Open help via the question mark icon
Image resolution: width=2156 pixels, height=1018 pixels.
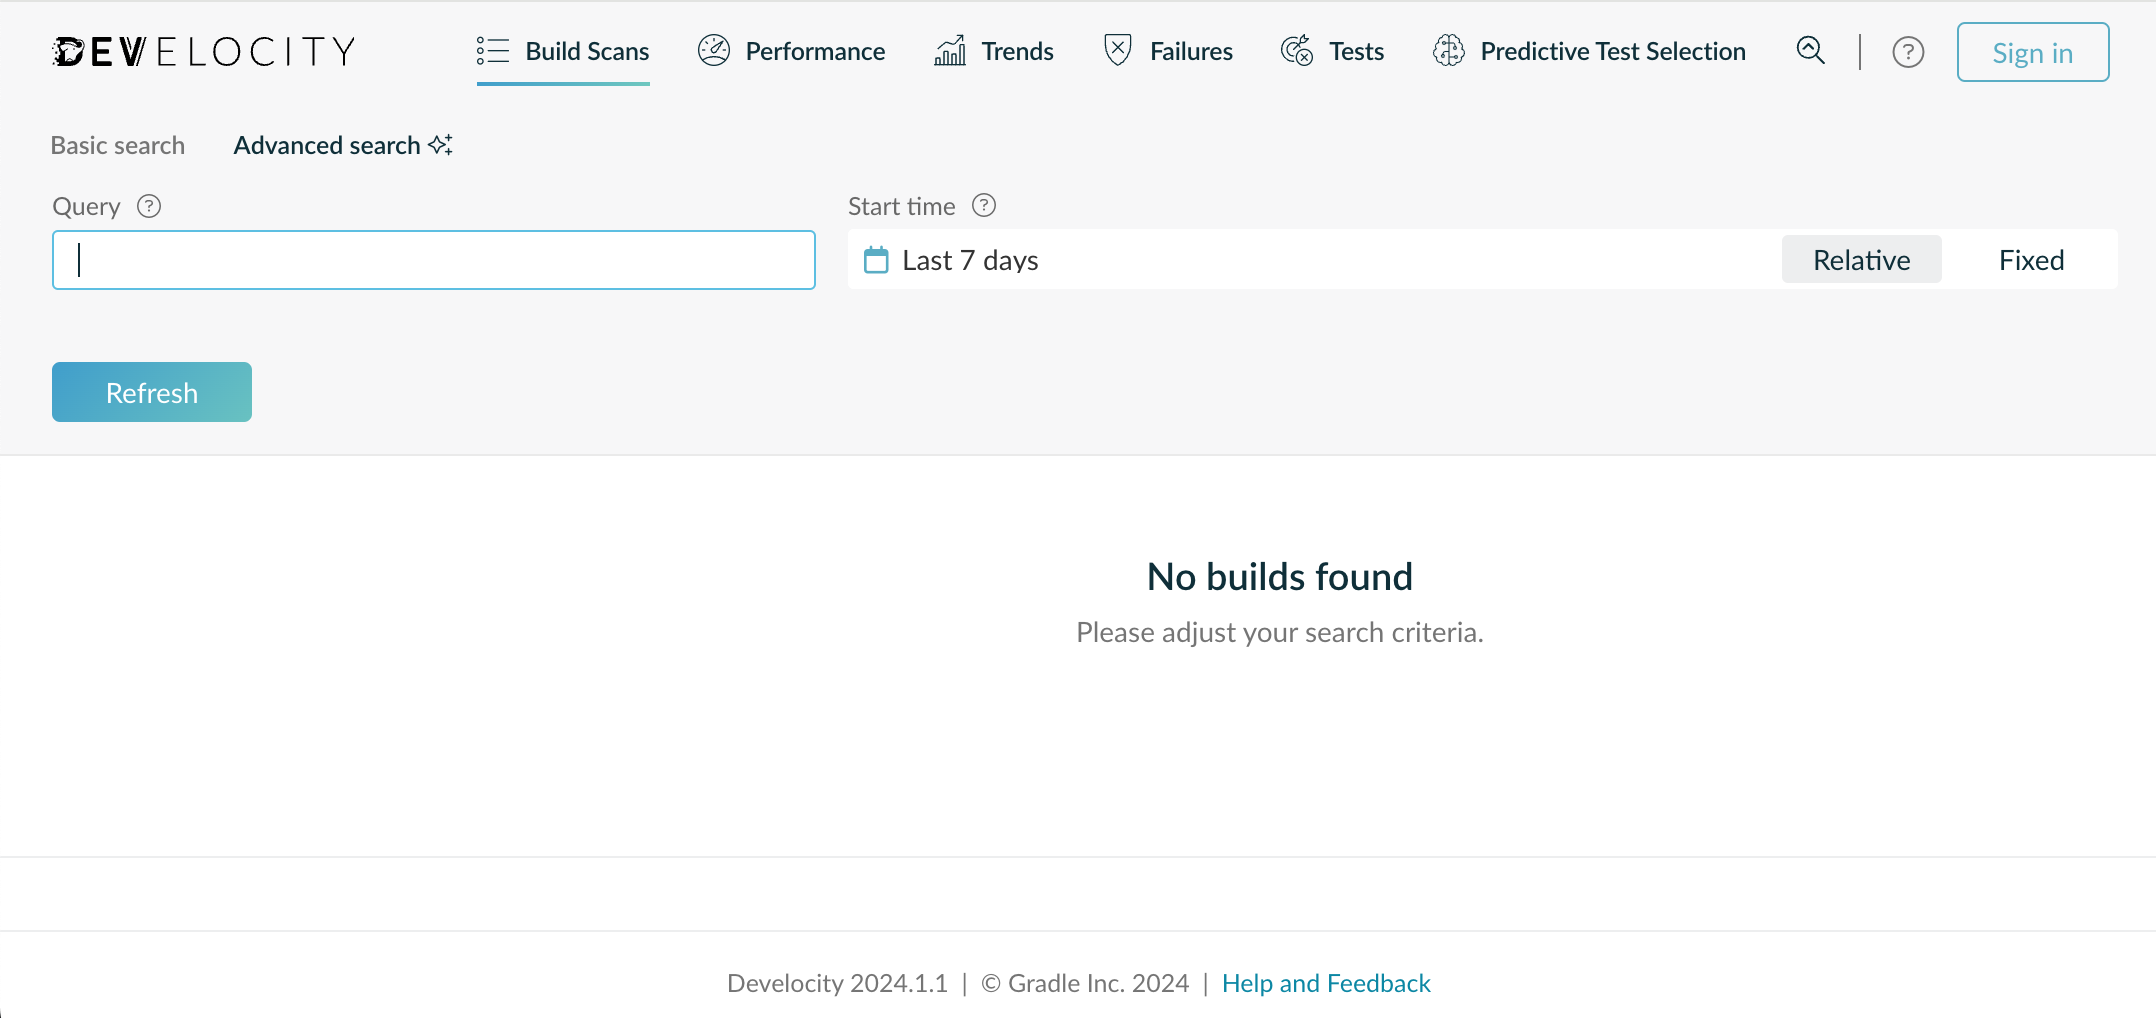click(1908, 52)
